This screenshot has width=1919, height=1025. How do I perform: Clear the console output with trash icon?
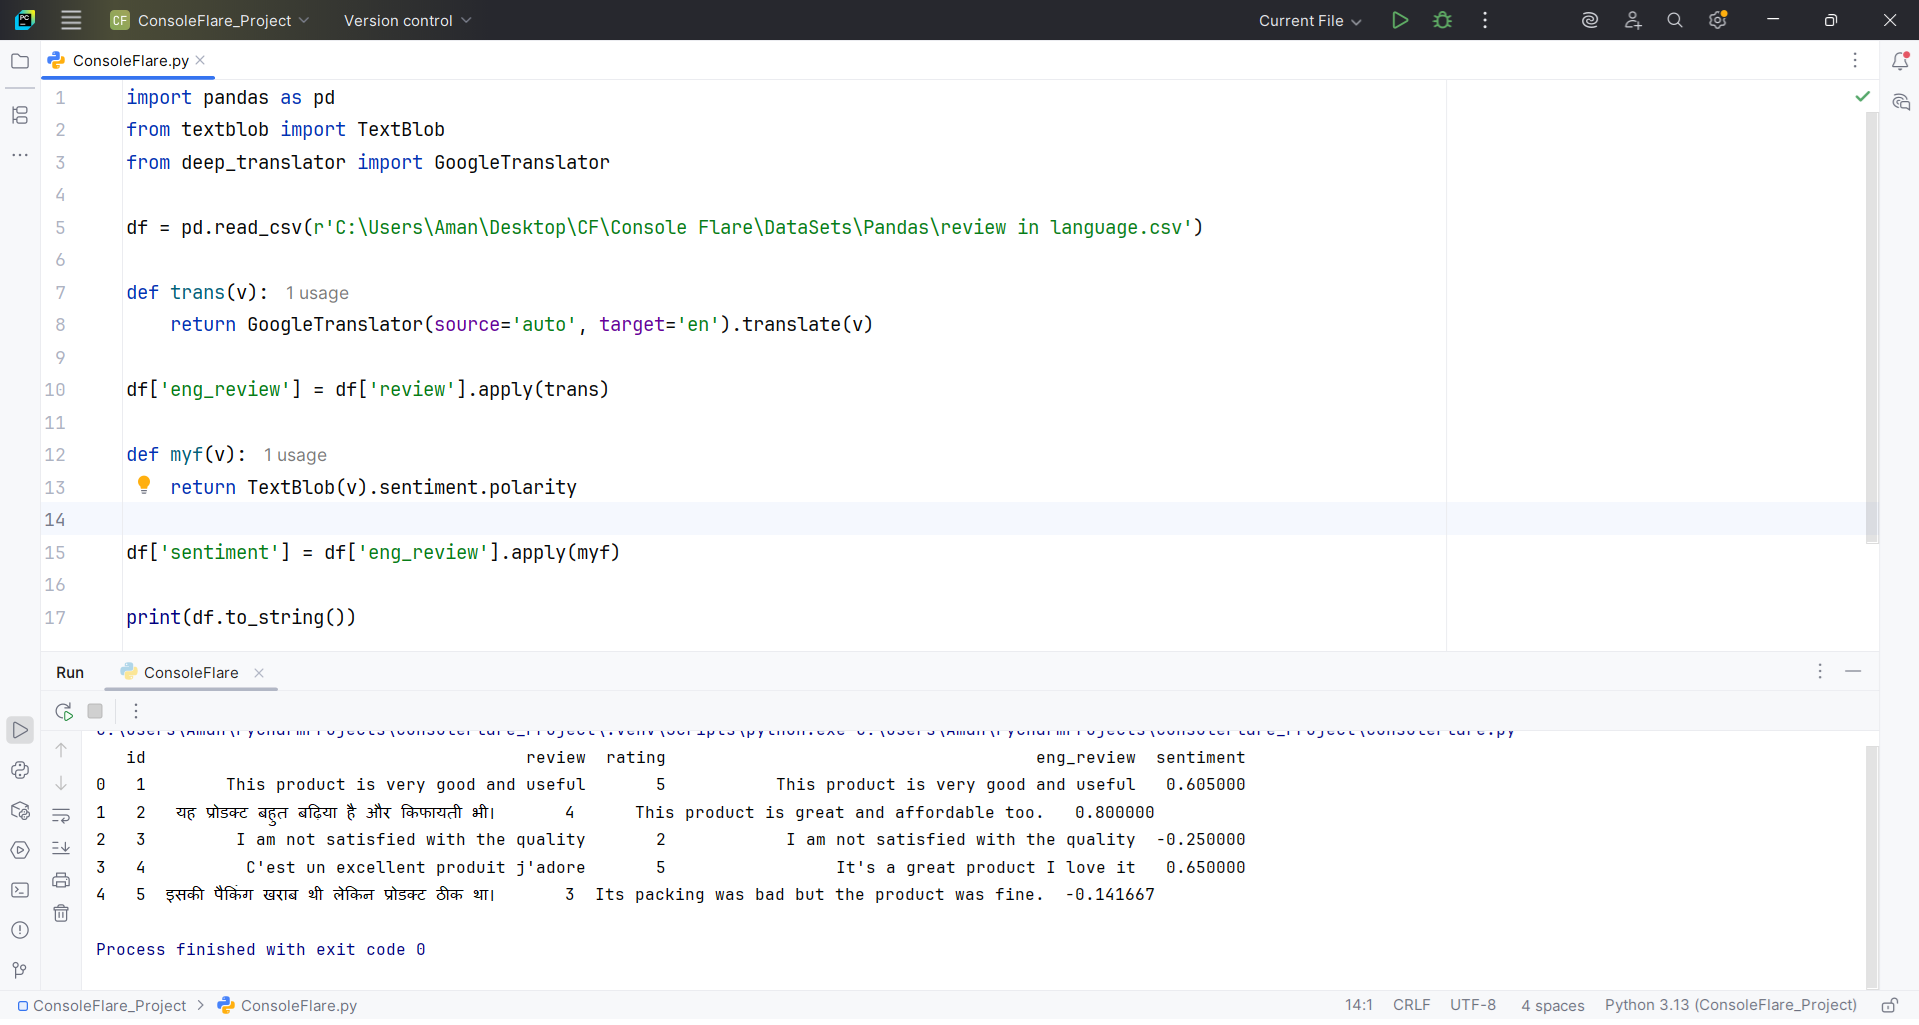coord(61,913)
